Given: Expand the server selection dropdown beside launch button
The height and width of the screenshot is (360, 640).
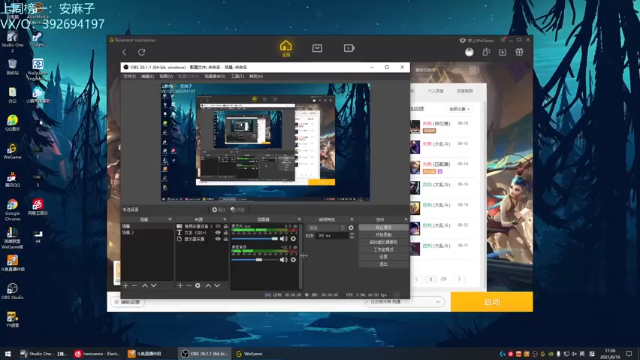Looking at the screenshot, I should (403, 302).
